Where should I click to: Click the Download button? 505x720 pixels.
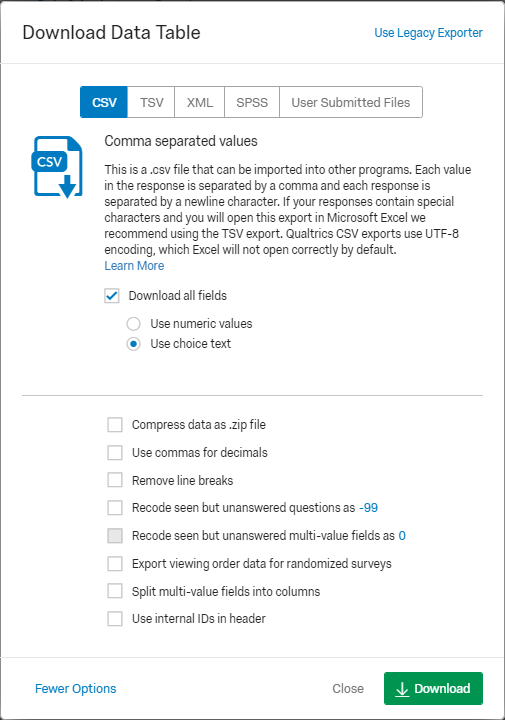(x=433, y=688)
